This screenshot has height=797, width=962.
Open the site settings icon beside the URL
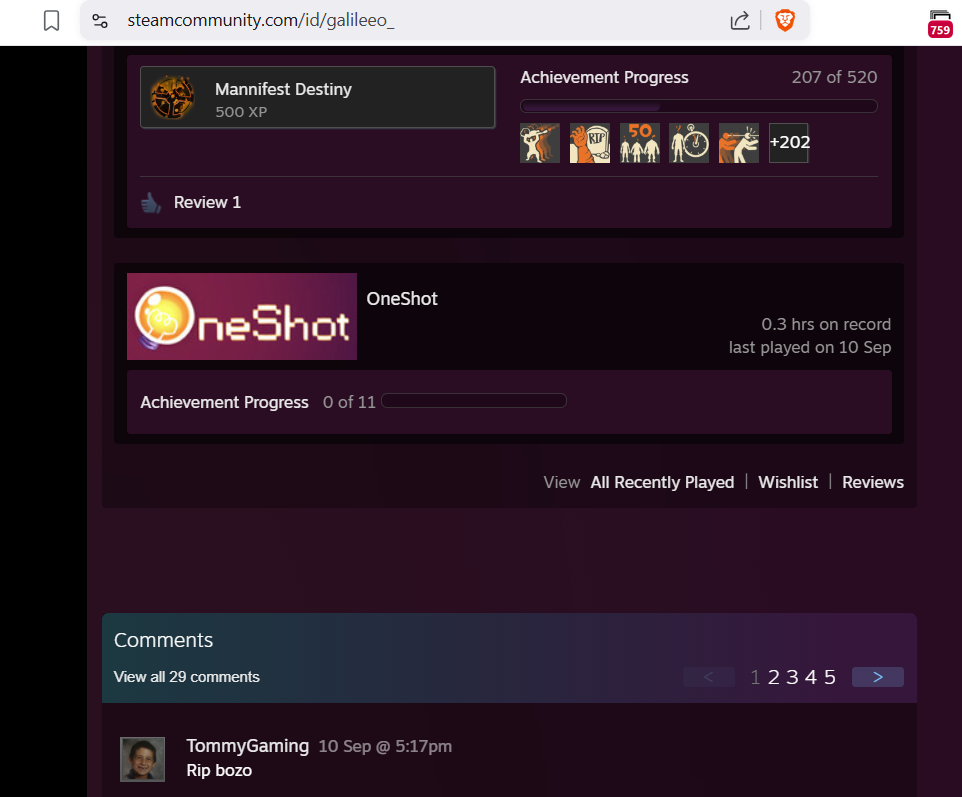100,21
